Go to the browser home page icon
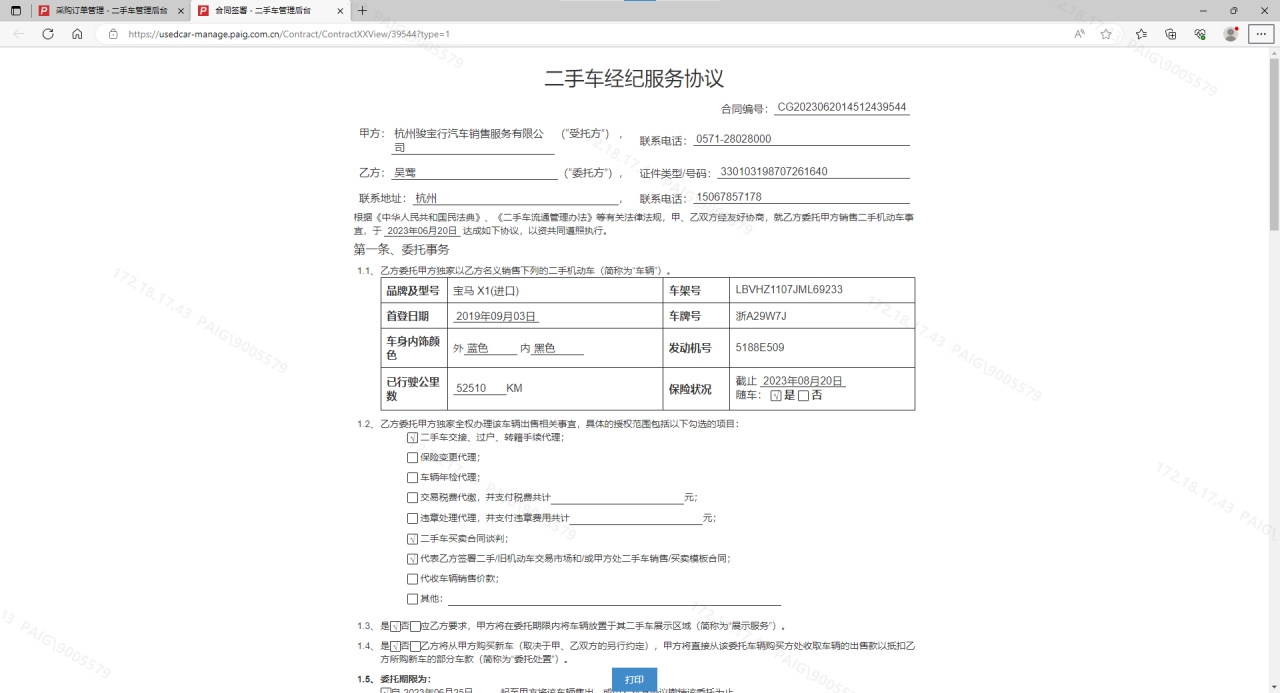Screen dimensions: 1280x693 point(77,34)
